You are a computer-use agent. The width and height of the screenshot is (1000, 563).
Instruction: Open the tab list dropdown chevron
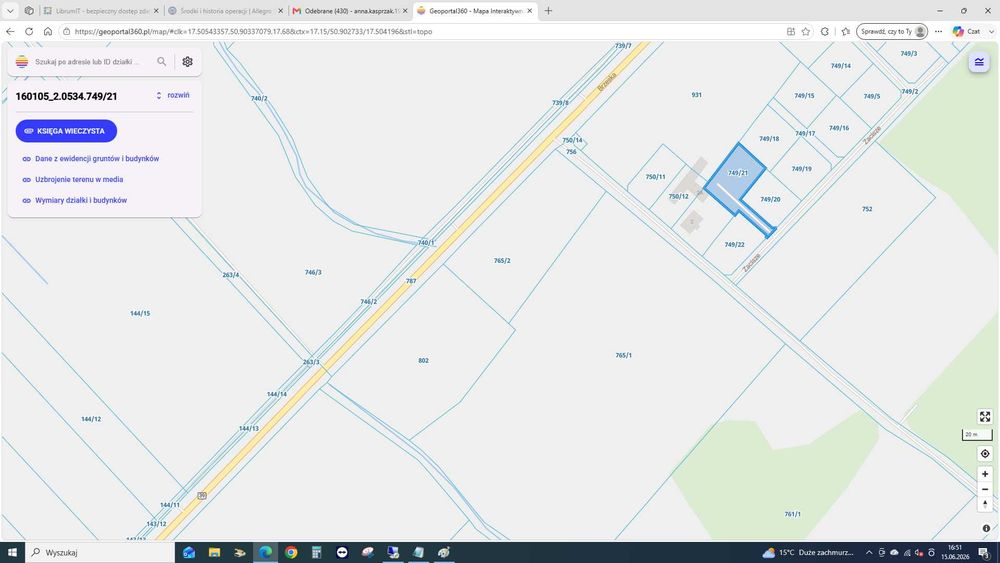point(10,11)
